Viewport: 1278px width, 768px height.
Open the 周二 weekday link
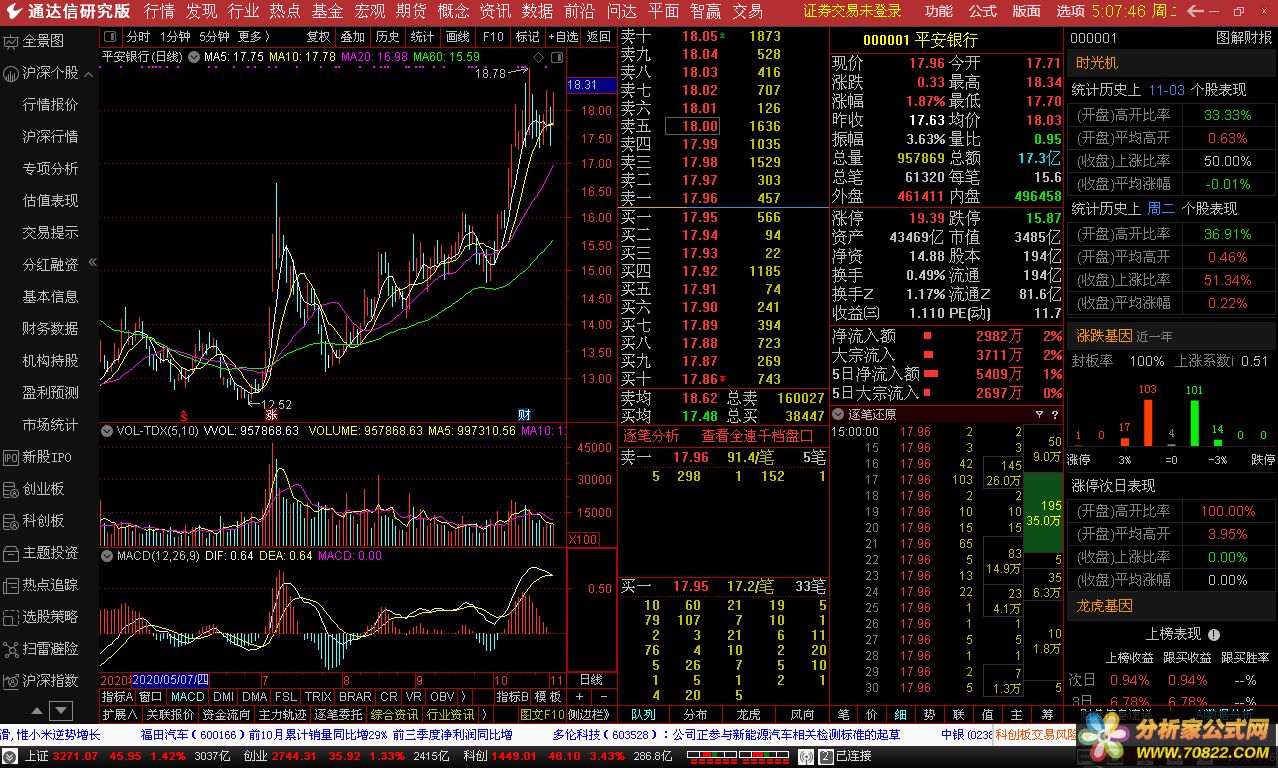pyautogui.click(x=1160, y=208)
